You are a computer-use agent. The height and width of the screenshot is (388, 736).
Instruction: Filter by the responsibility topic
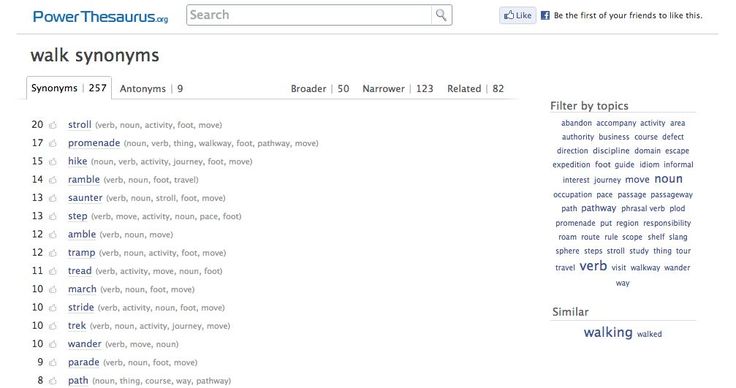point(667,223)
